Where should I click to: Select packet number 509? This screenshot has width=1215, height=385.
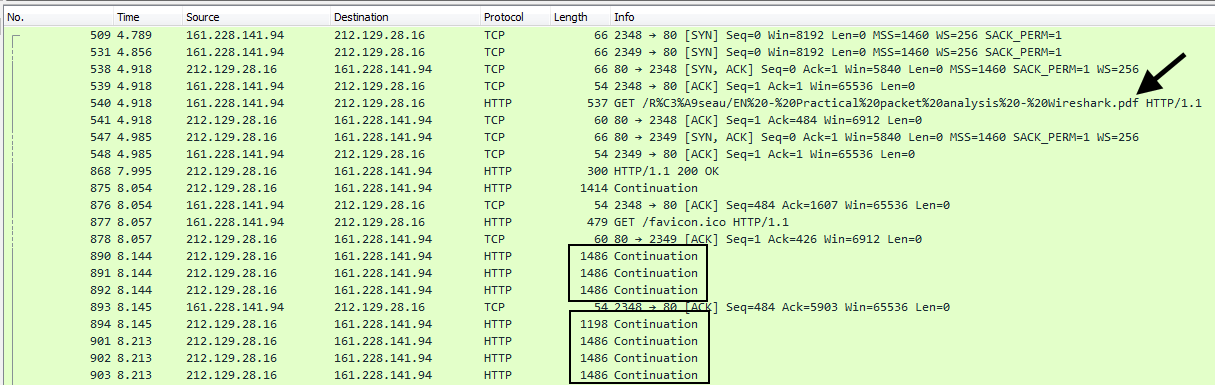tap(607, 35)
